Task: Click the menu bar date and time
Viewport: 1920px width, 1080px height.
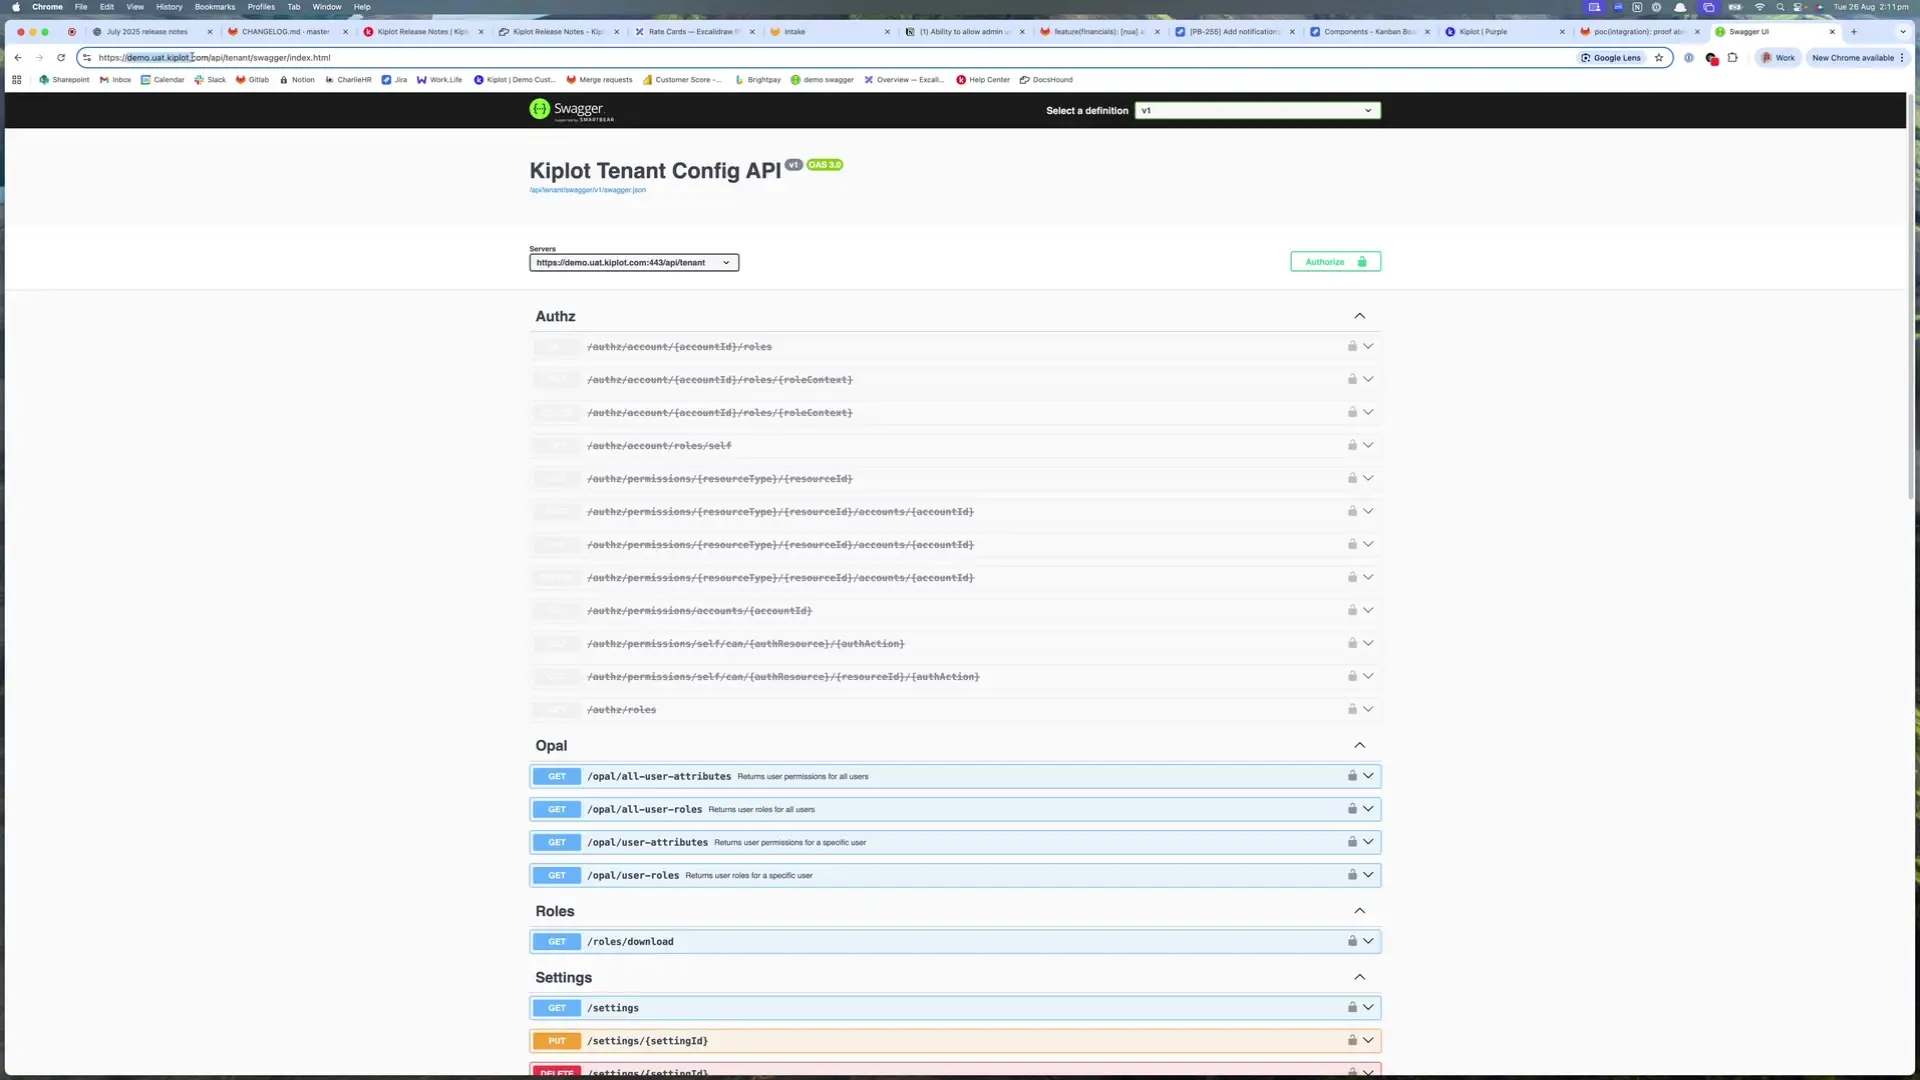Action: pyautogui.click(x=1871, y=7)
